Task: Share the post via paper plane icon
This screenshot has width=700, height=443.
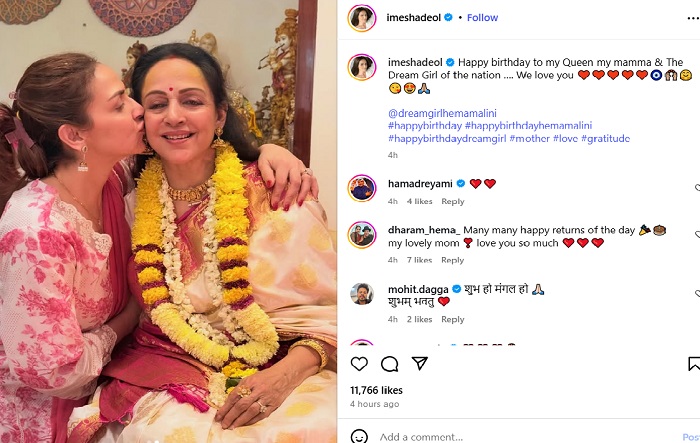Action: [421, 364]
